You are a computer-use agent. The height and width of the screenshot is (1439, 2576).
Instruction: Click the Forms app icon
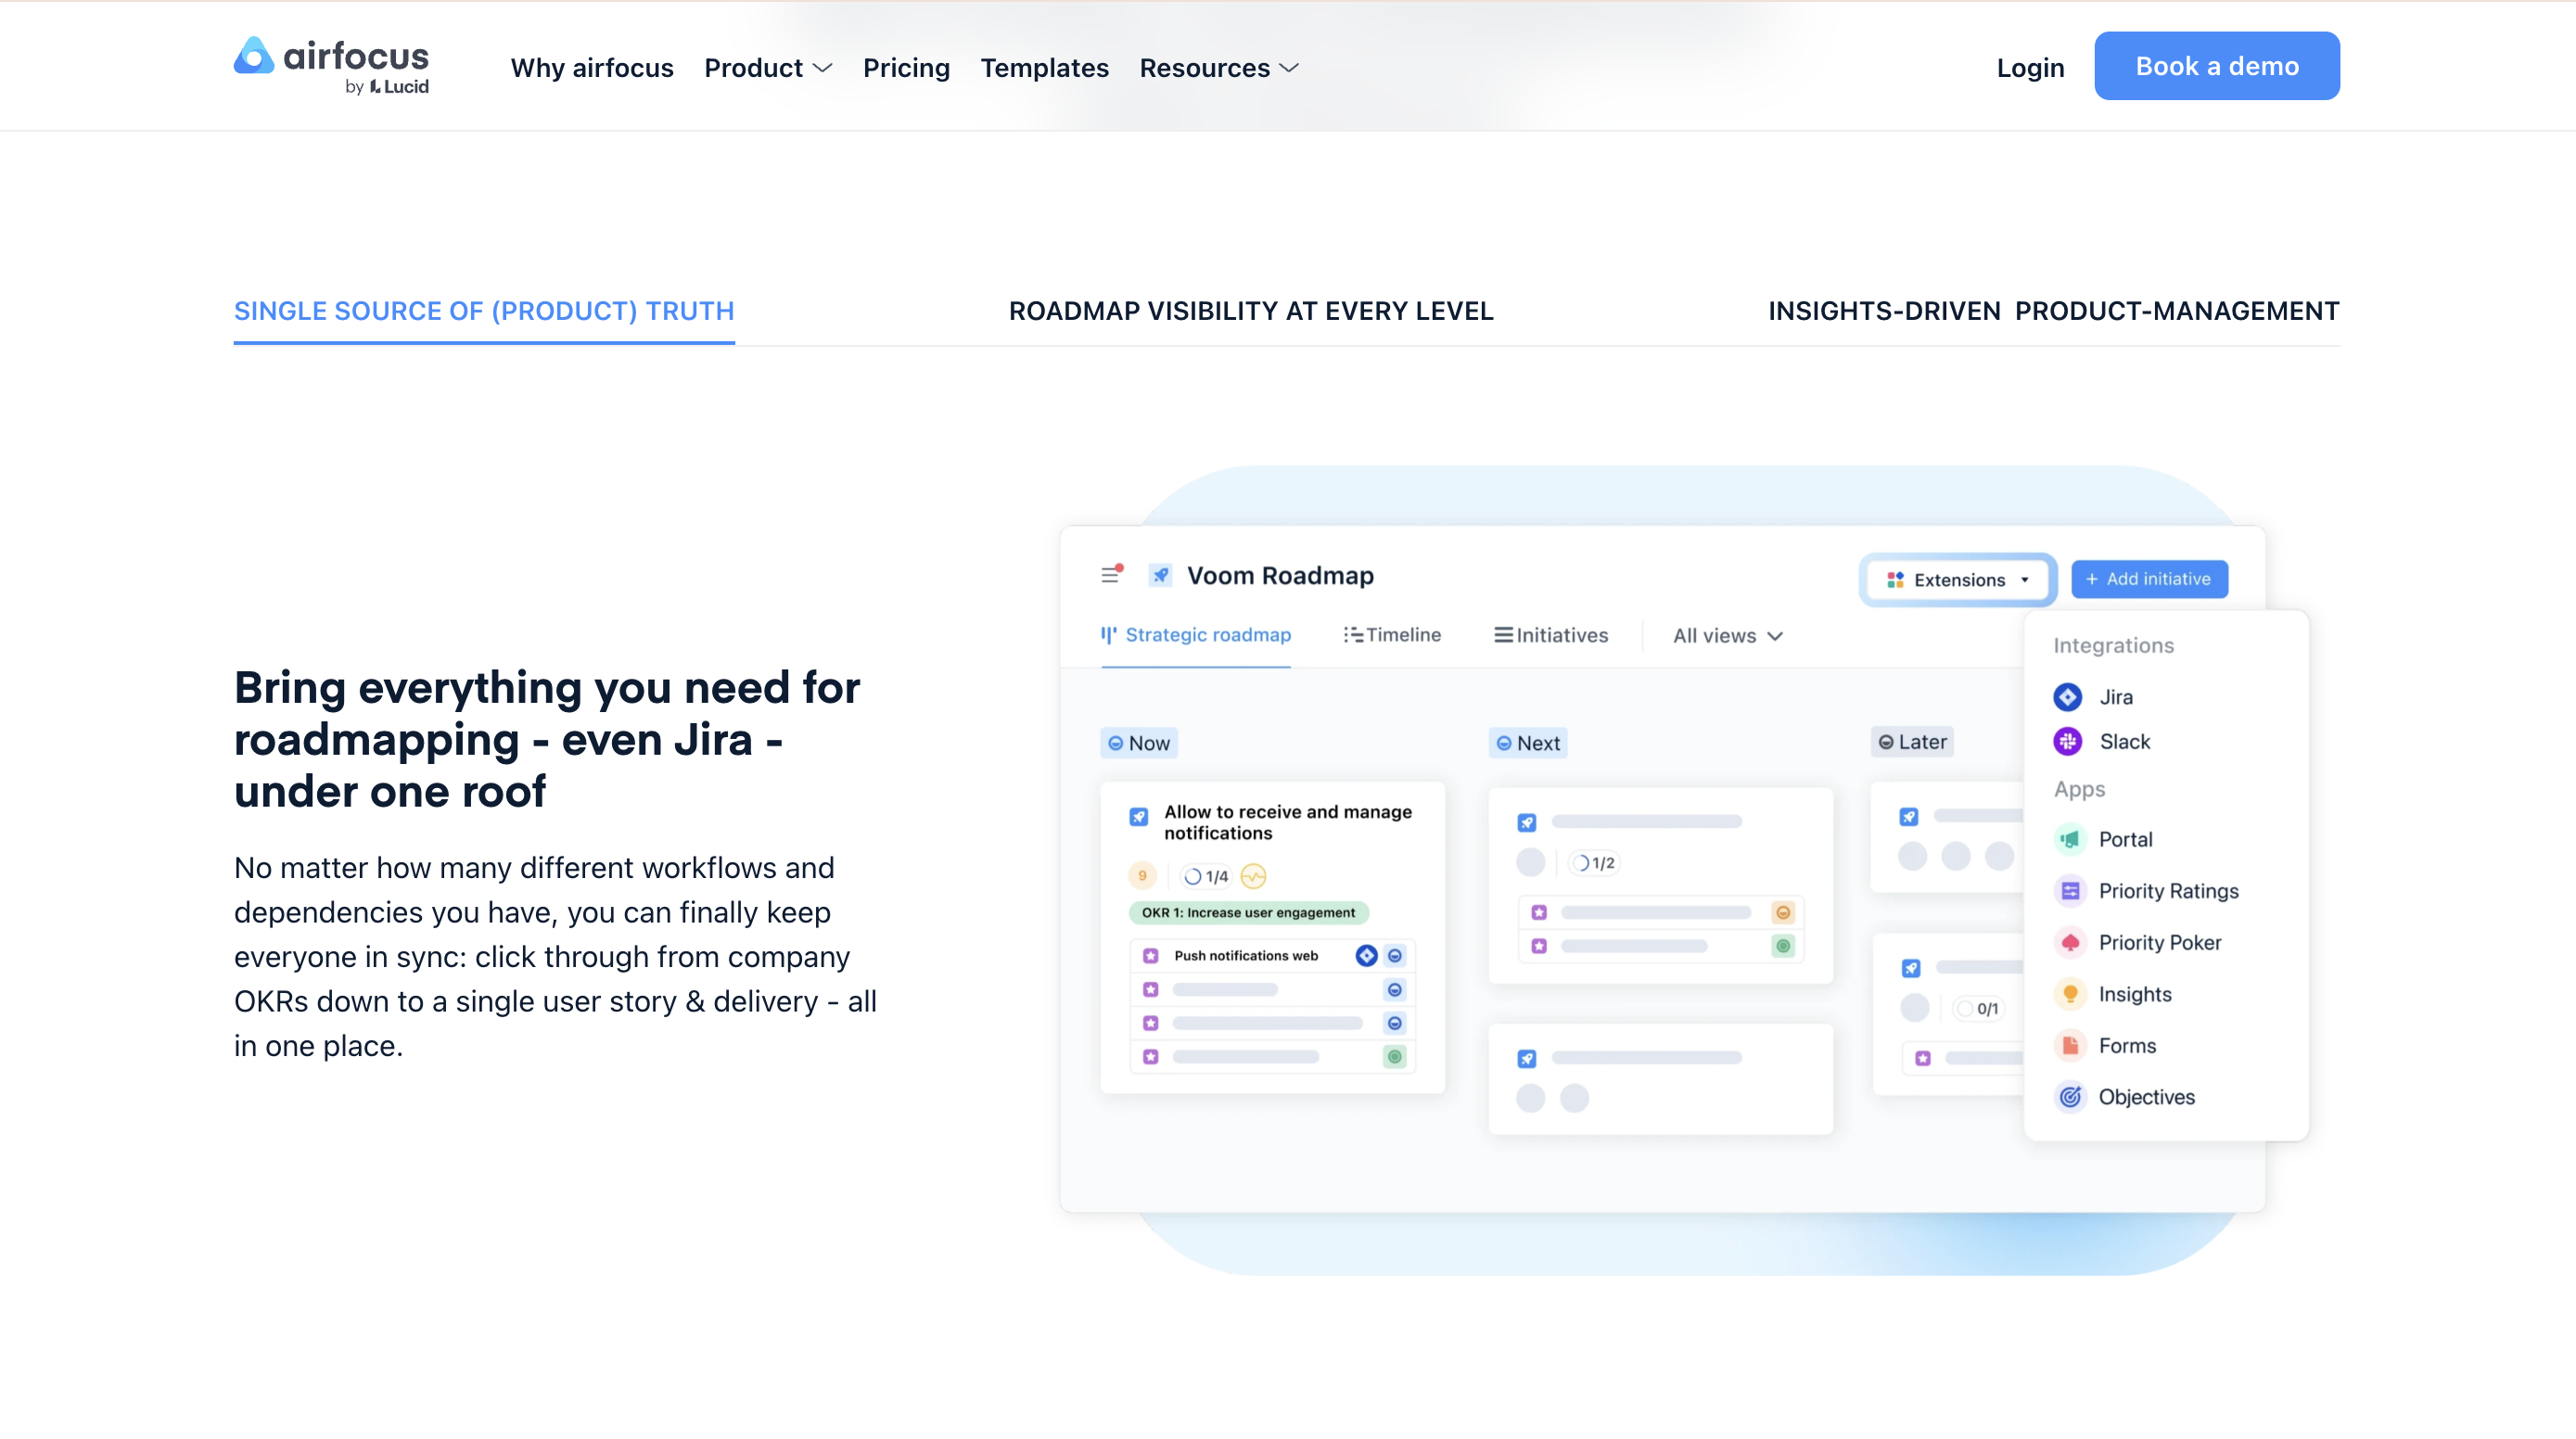[x=2070, y=1045]
